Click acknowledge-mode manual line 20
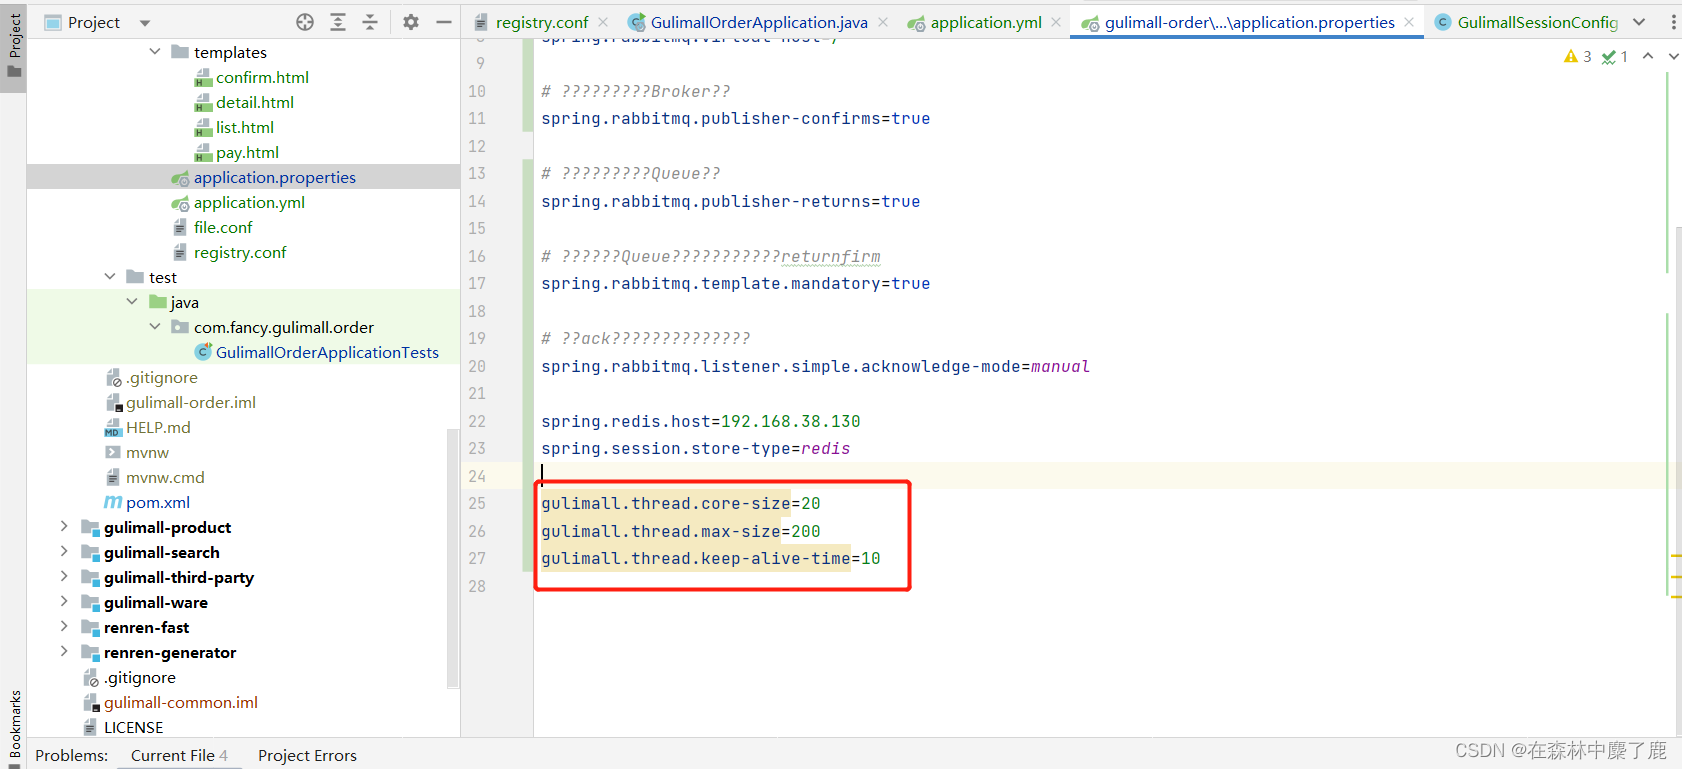 tap(815, 366)
